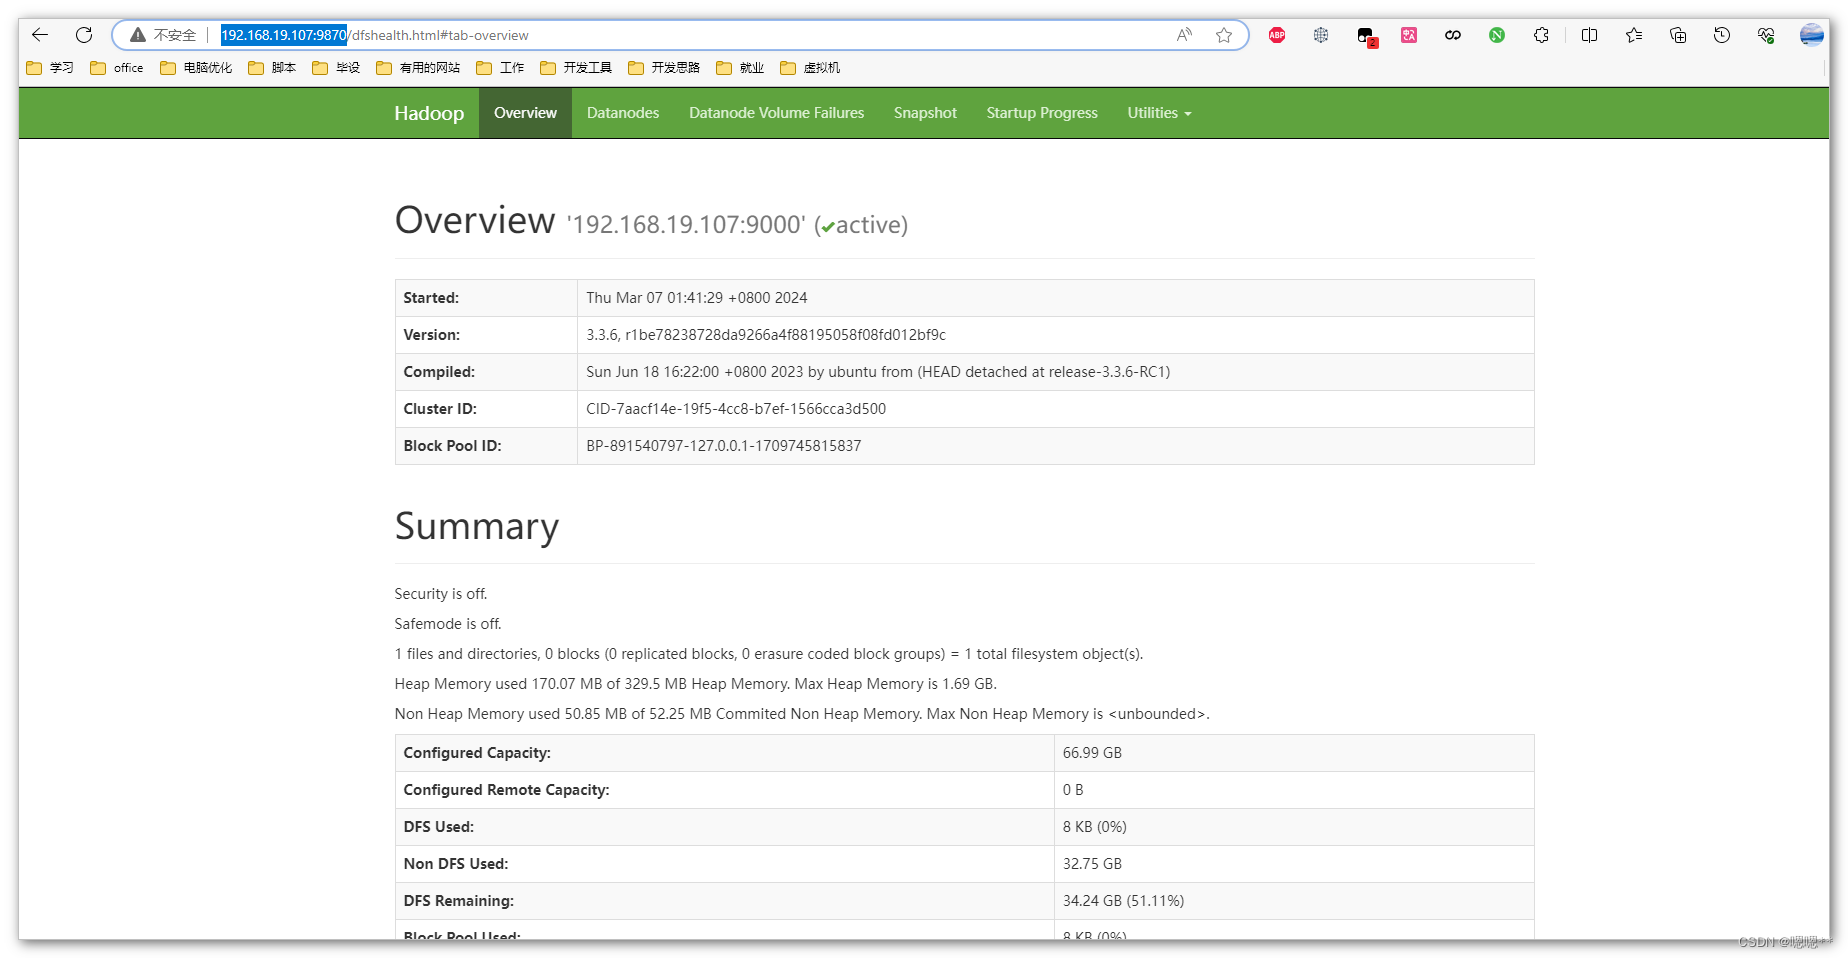The image size is (1848, 958).
Task: Click the Started timestamp value
Action: pyautogui.click(x=696, y=298)
